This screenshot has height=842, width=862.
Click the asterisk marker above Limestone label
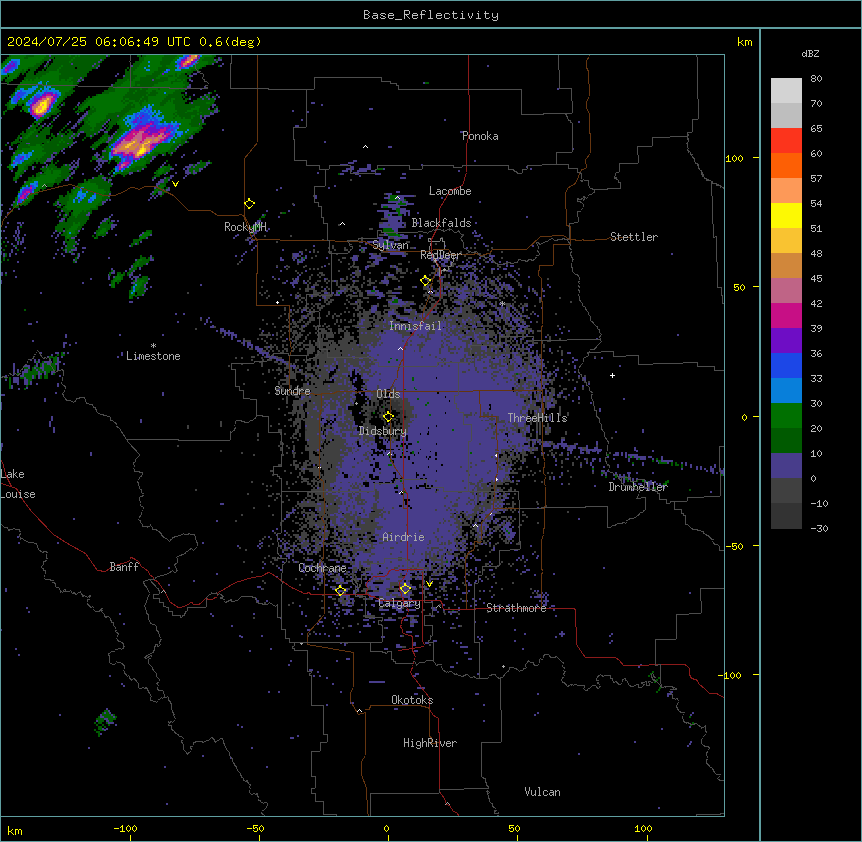[x=153, y=346]
